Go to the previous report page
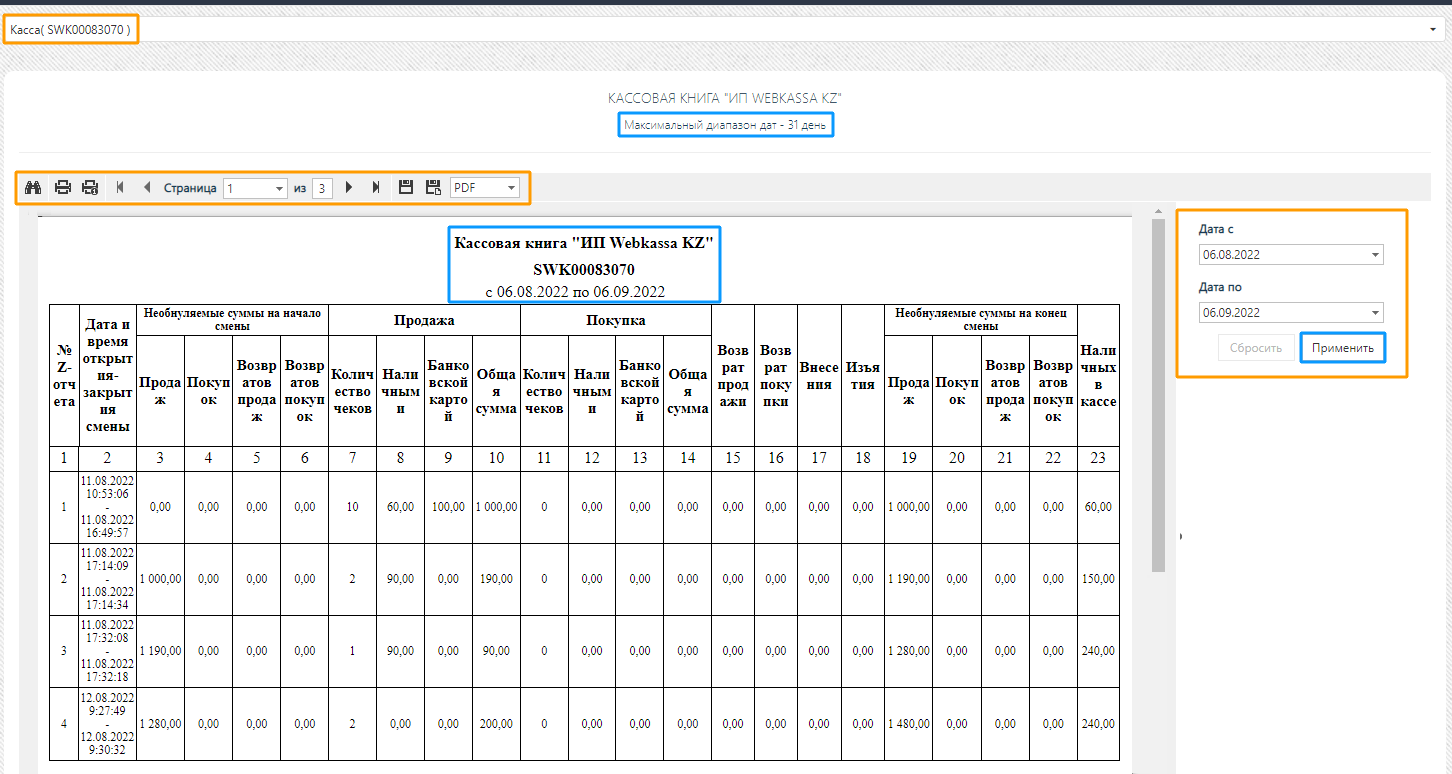 point(148,187)
